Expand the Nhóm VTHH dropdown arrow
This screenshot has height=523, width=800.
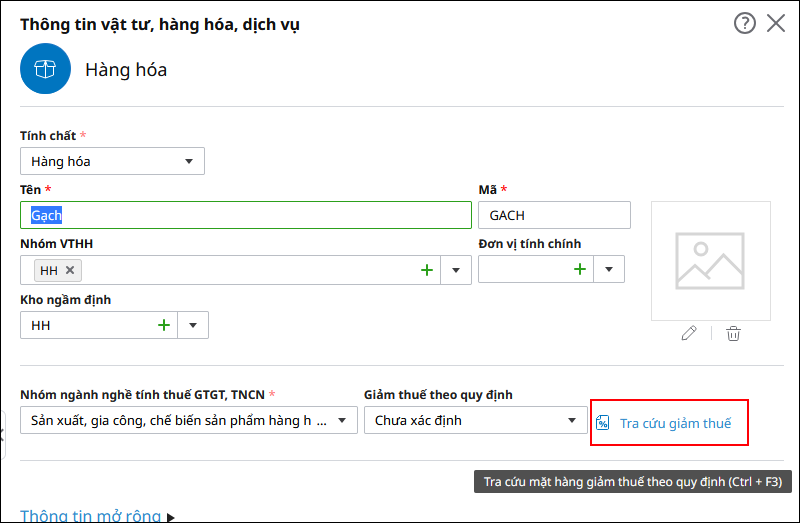[456, 270]
